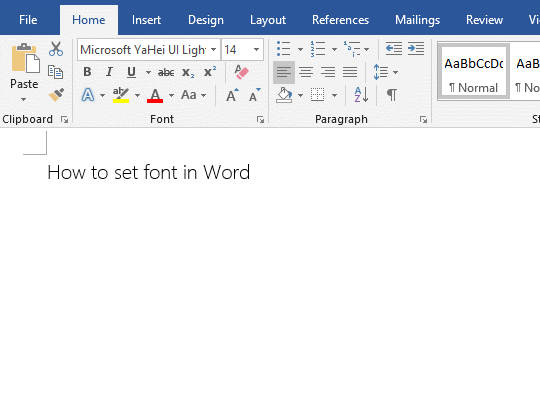Click the text "How to set font in Word"

coord(148,172)
